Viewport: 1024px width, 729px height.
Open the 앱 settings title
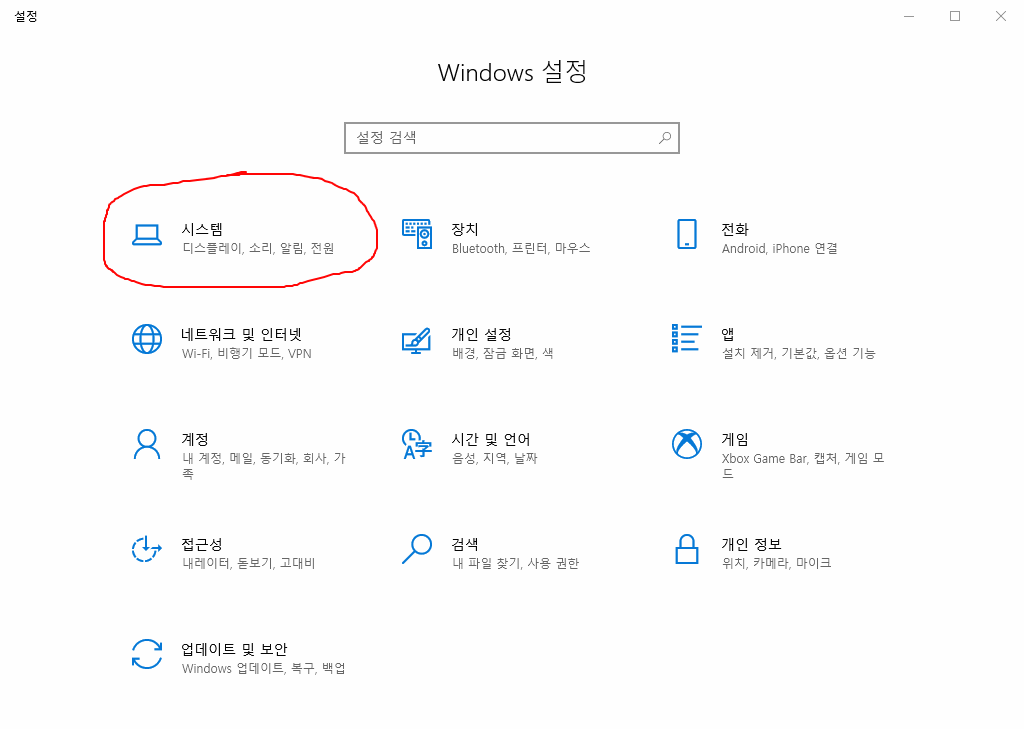[x=728, y=334]
